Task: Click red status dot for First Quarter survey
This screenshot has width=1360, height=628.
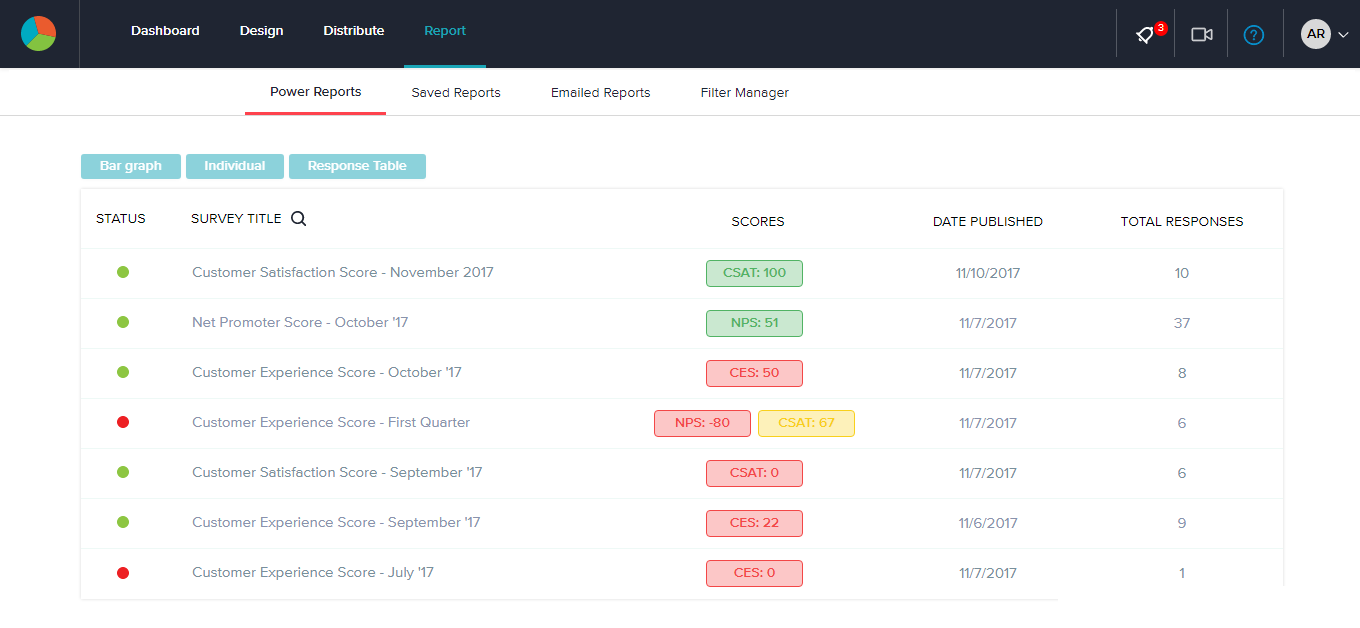Action: pyautogui.click(x=123, y=422)
